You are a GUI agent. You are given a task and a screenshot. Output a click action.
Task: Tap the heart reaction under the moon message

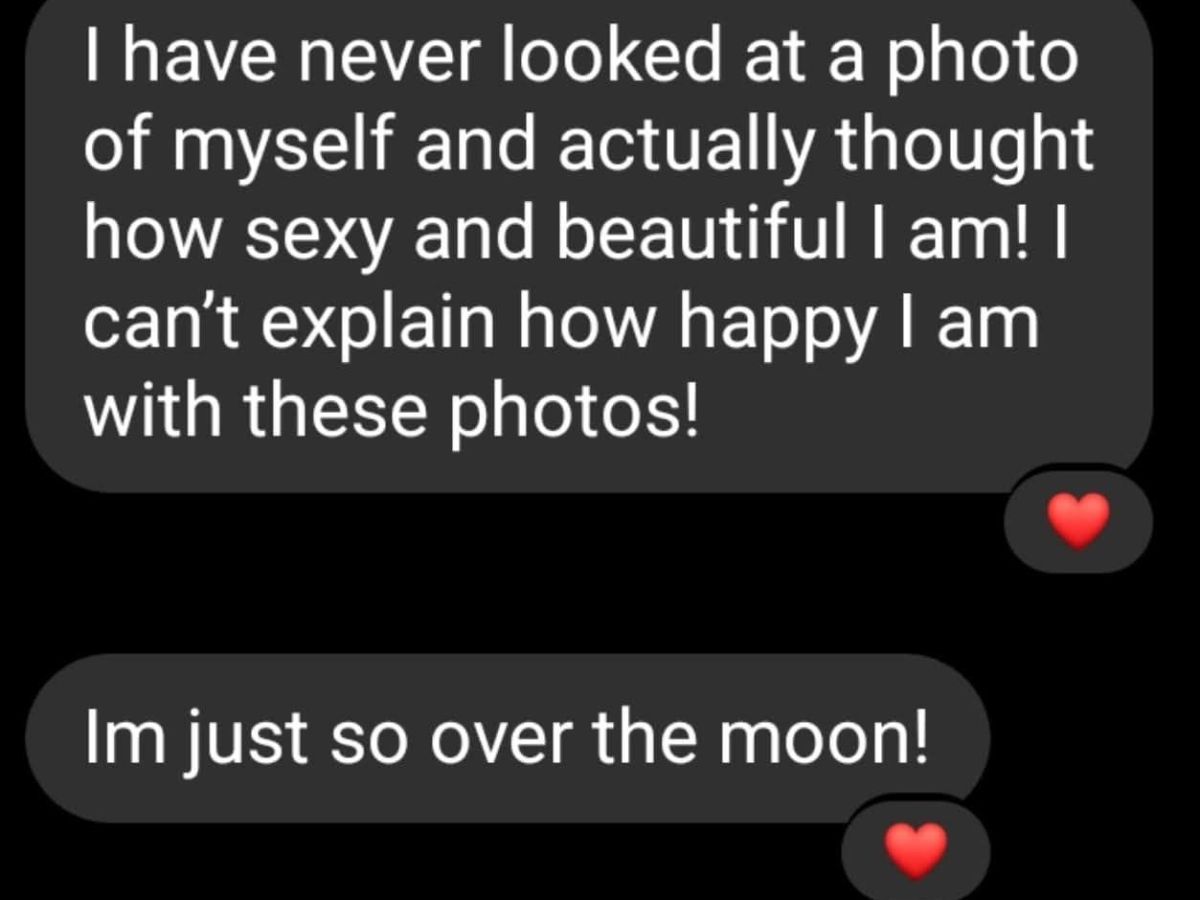click(x=916, y=851)
